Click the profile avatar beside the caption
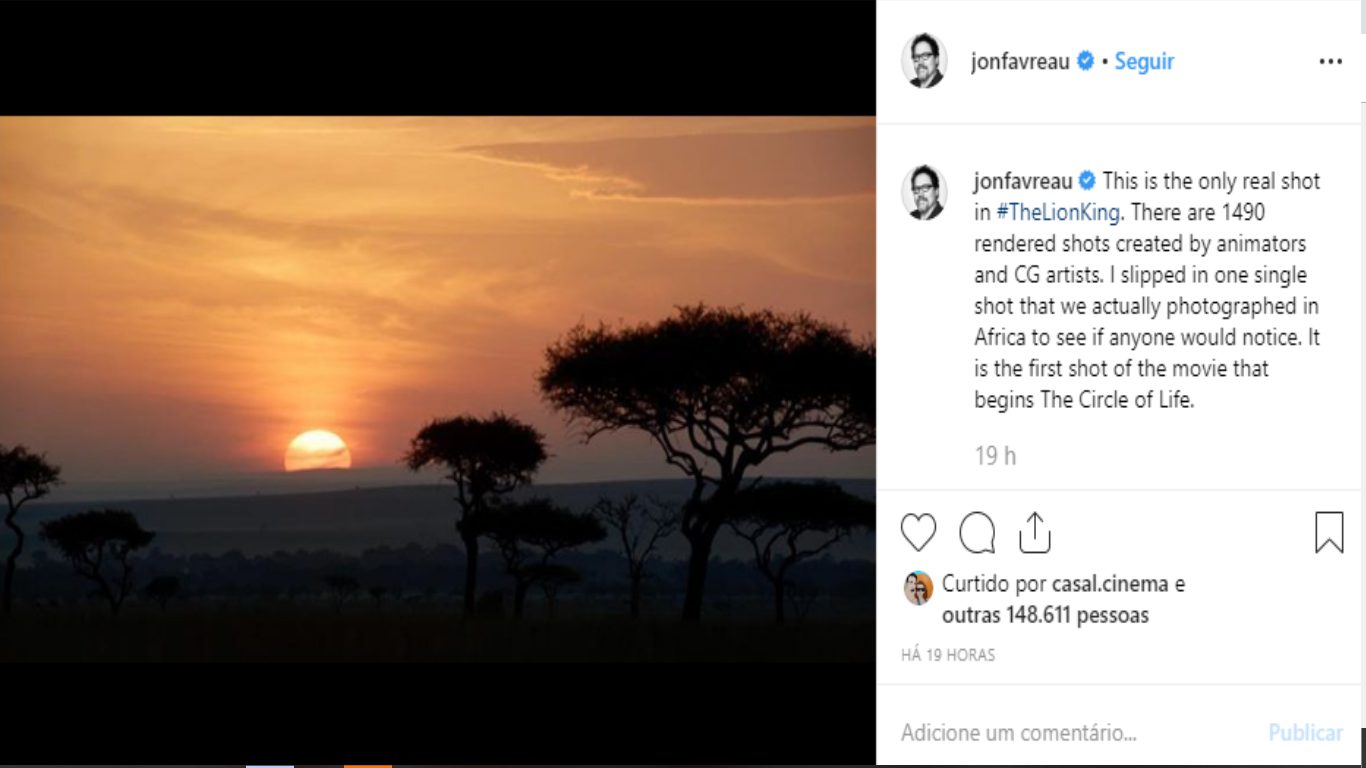 tap(923, 192)
